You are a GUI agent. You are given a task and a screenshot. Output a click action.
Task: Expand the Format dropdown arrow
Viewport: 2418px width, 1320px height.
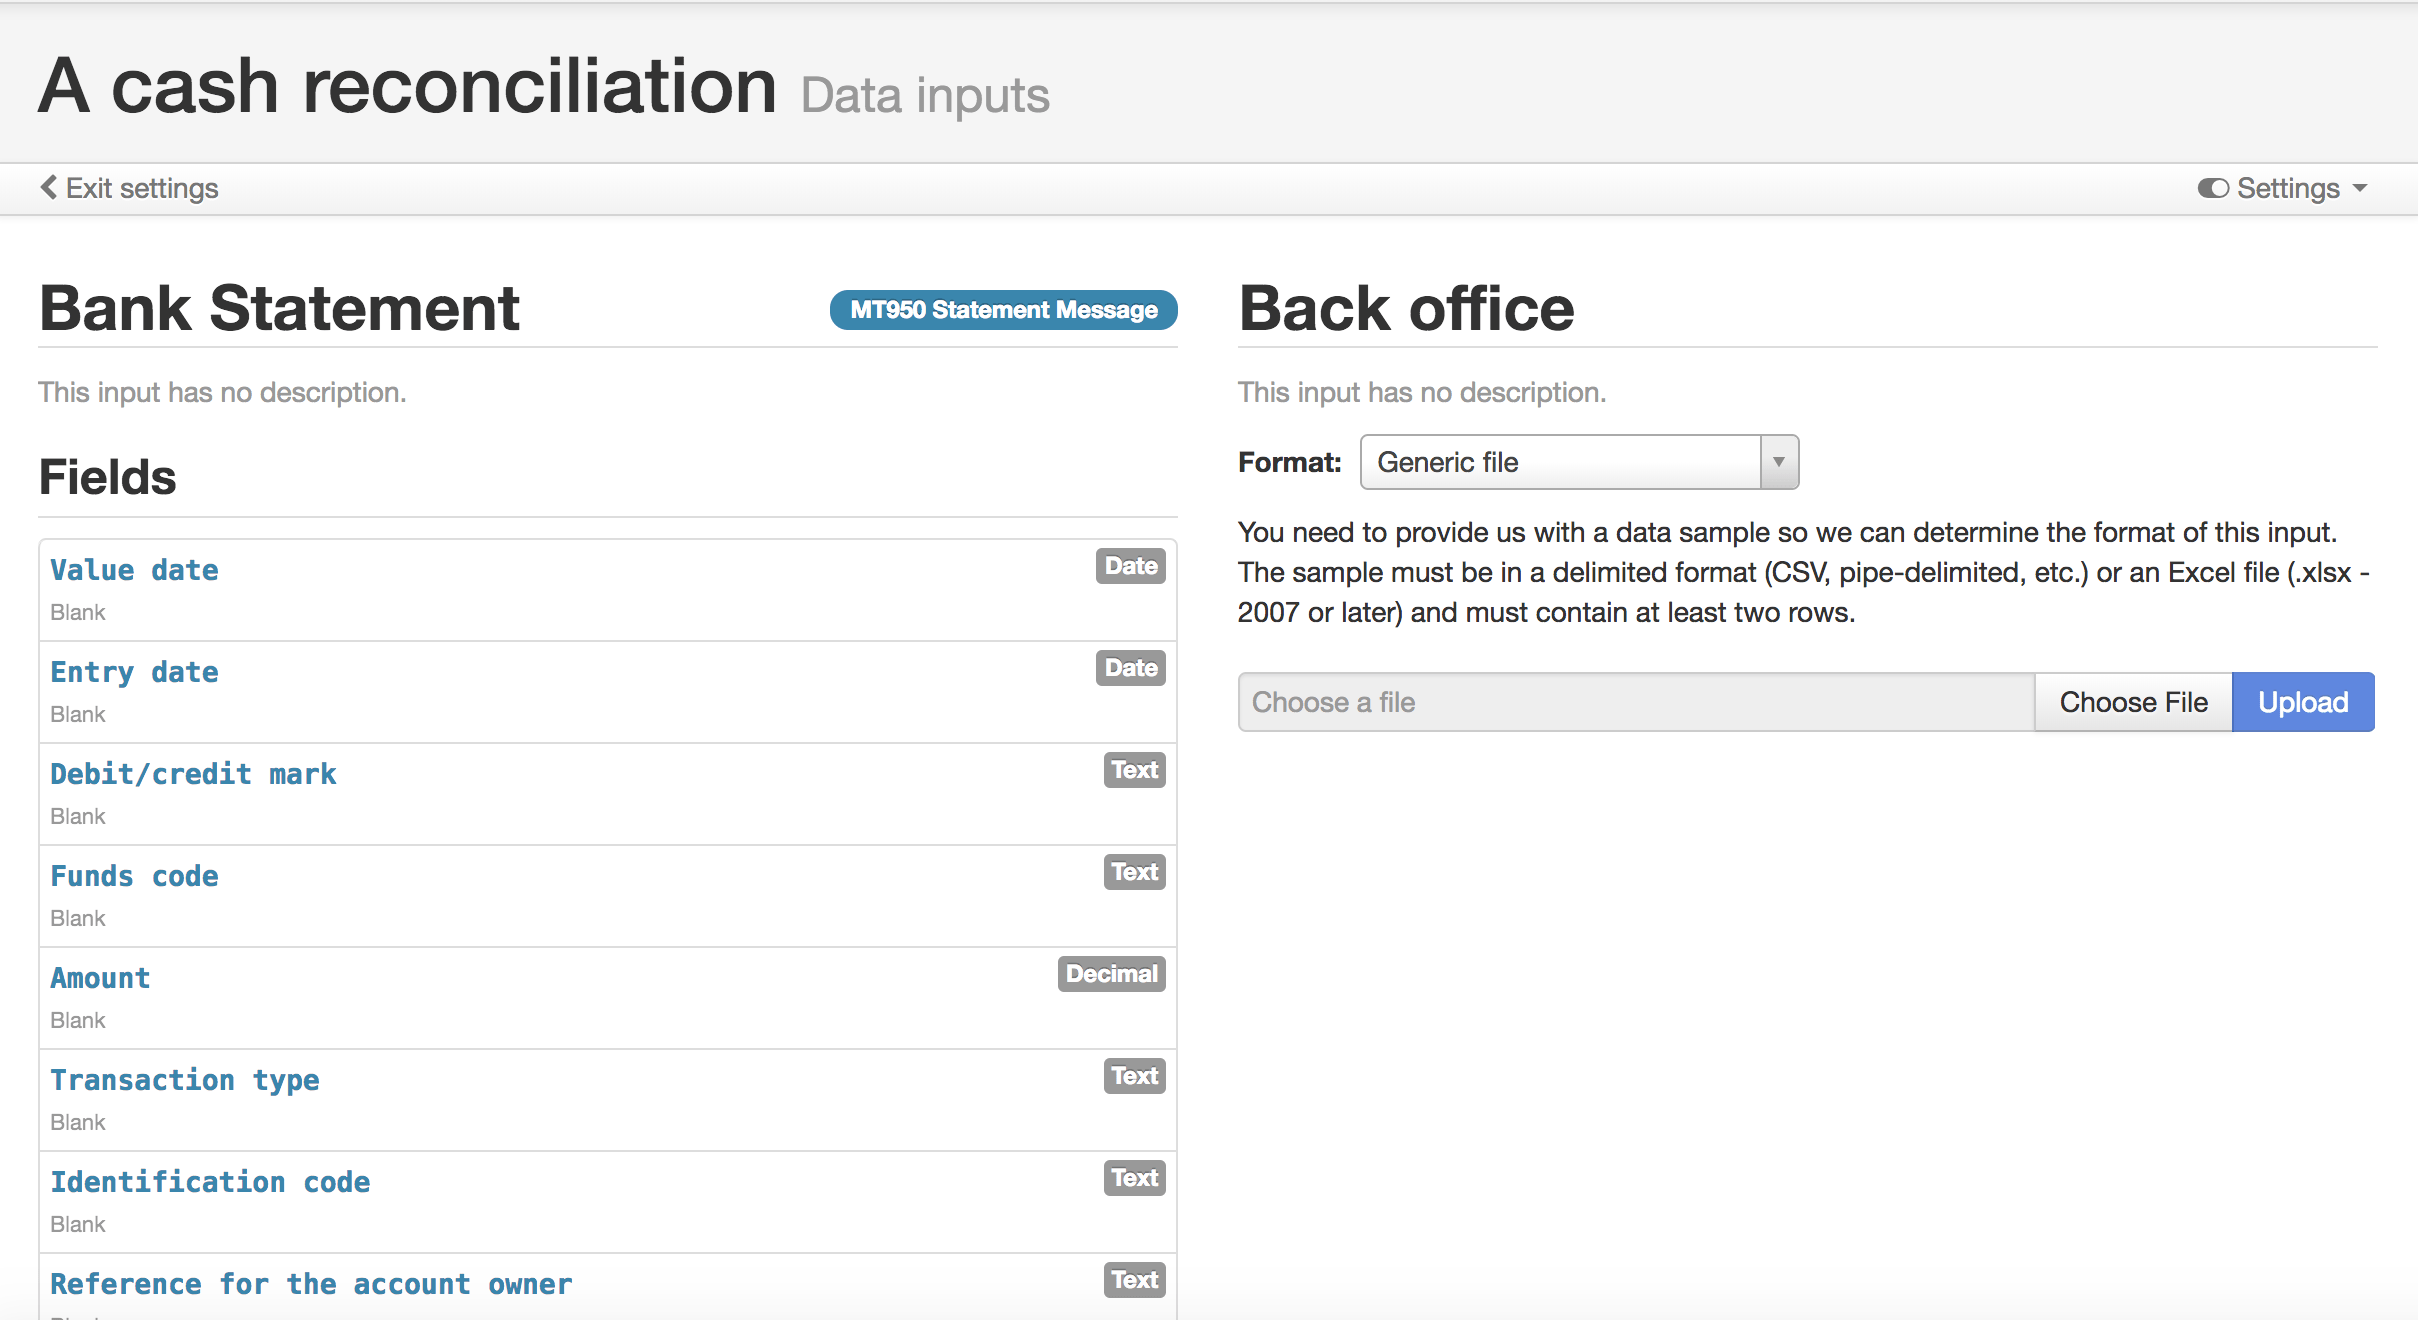[x=1779, y=462]
